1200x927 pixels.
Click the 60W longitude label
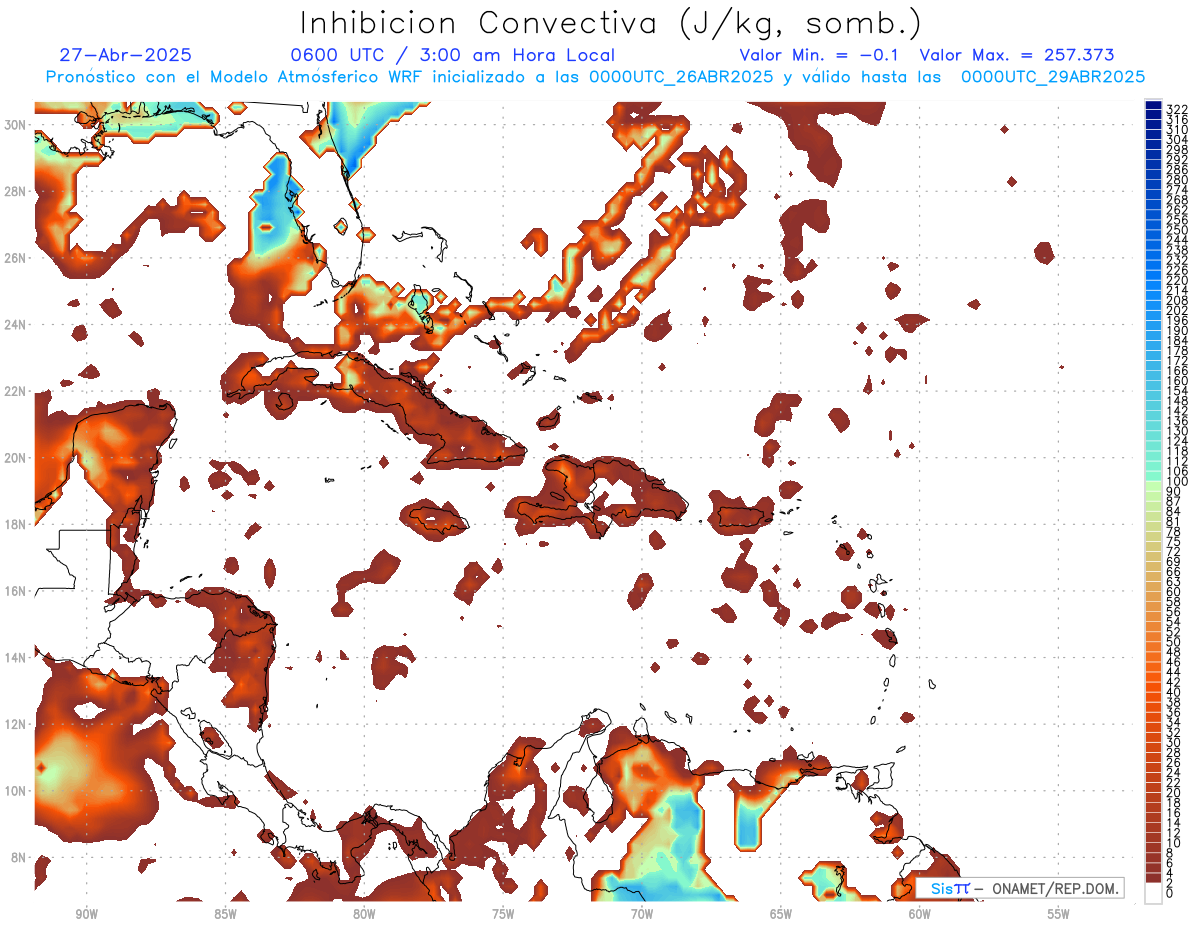click(x=920, y=914)
